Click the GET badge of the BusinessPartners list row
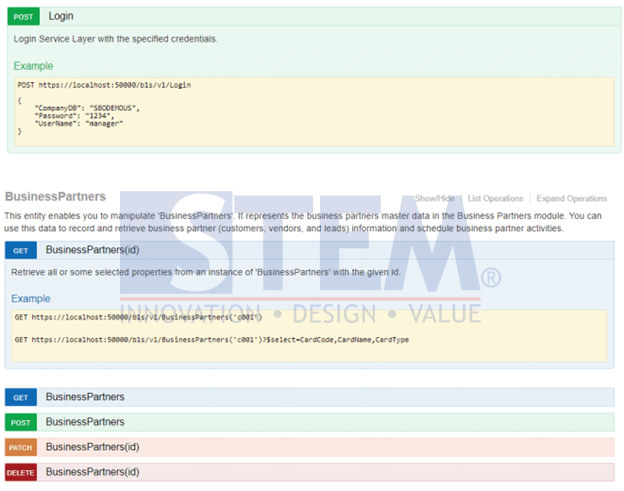The height and width of the screenshot is (491, 624). 21,397
